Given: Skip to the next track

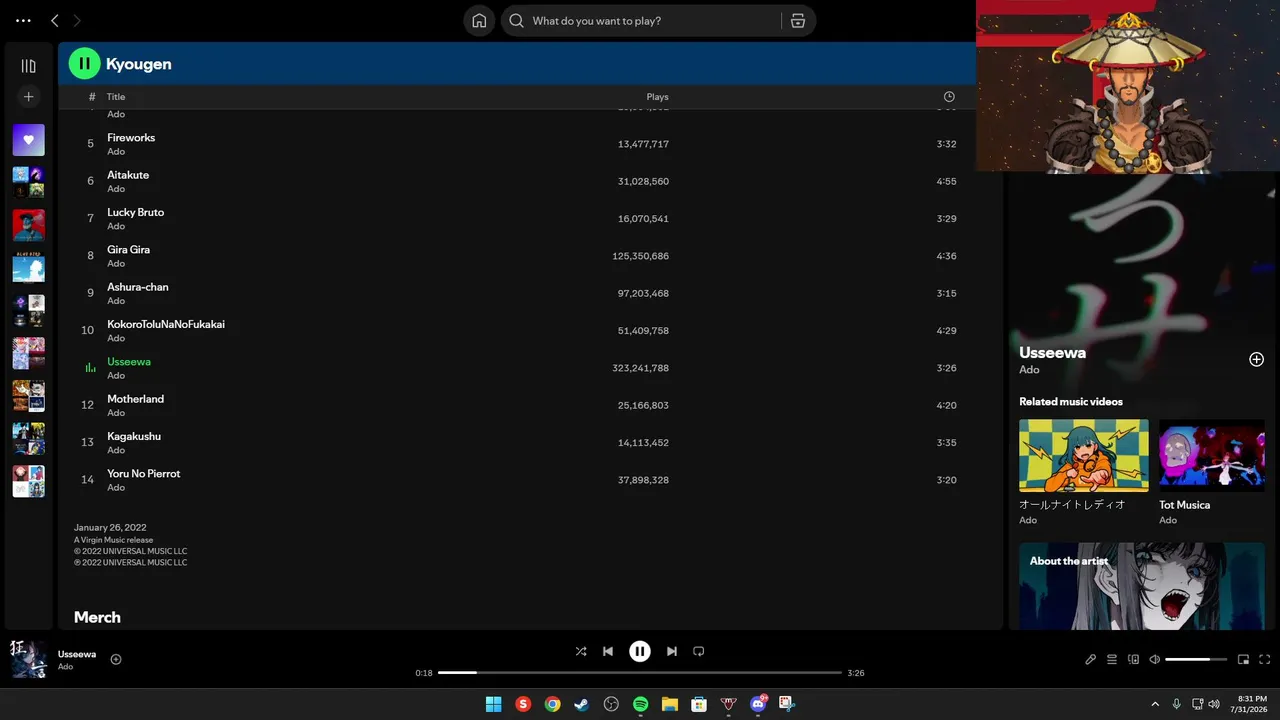Looking at the screenshot, I should [x=672, y=651].
